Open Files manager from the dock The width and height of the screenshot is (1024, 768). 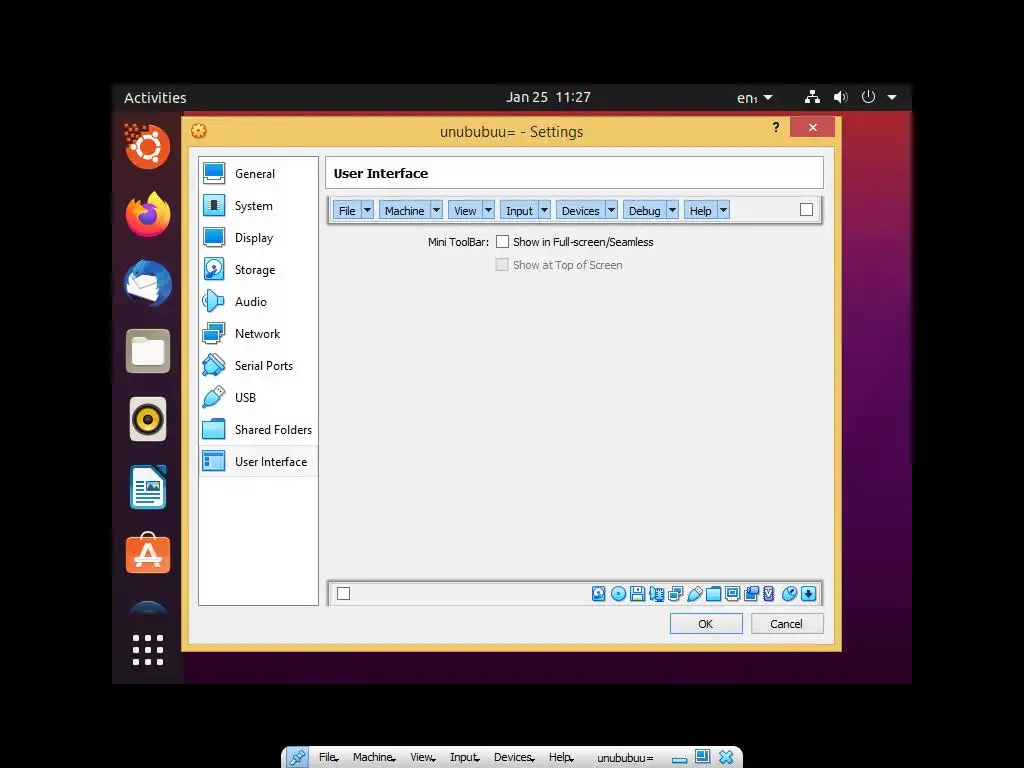(148, 351)
